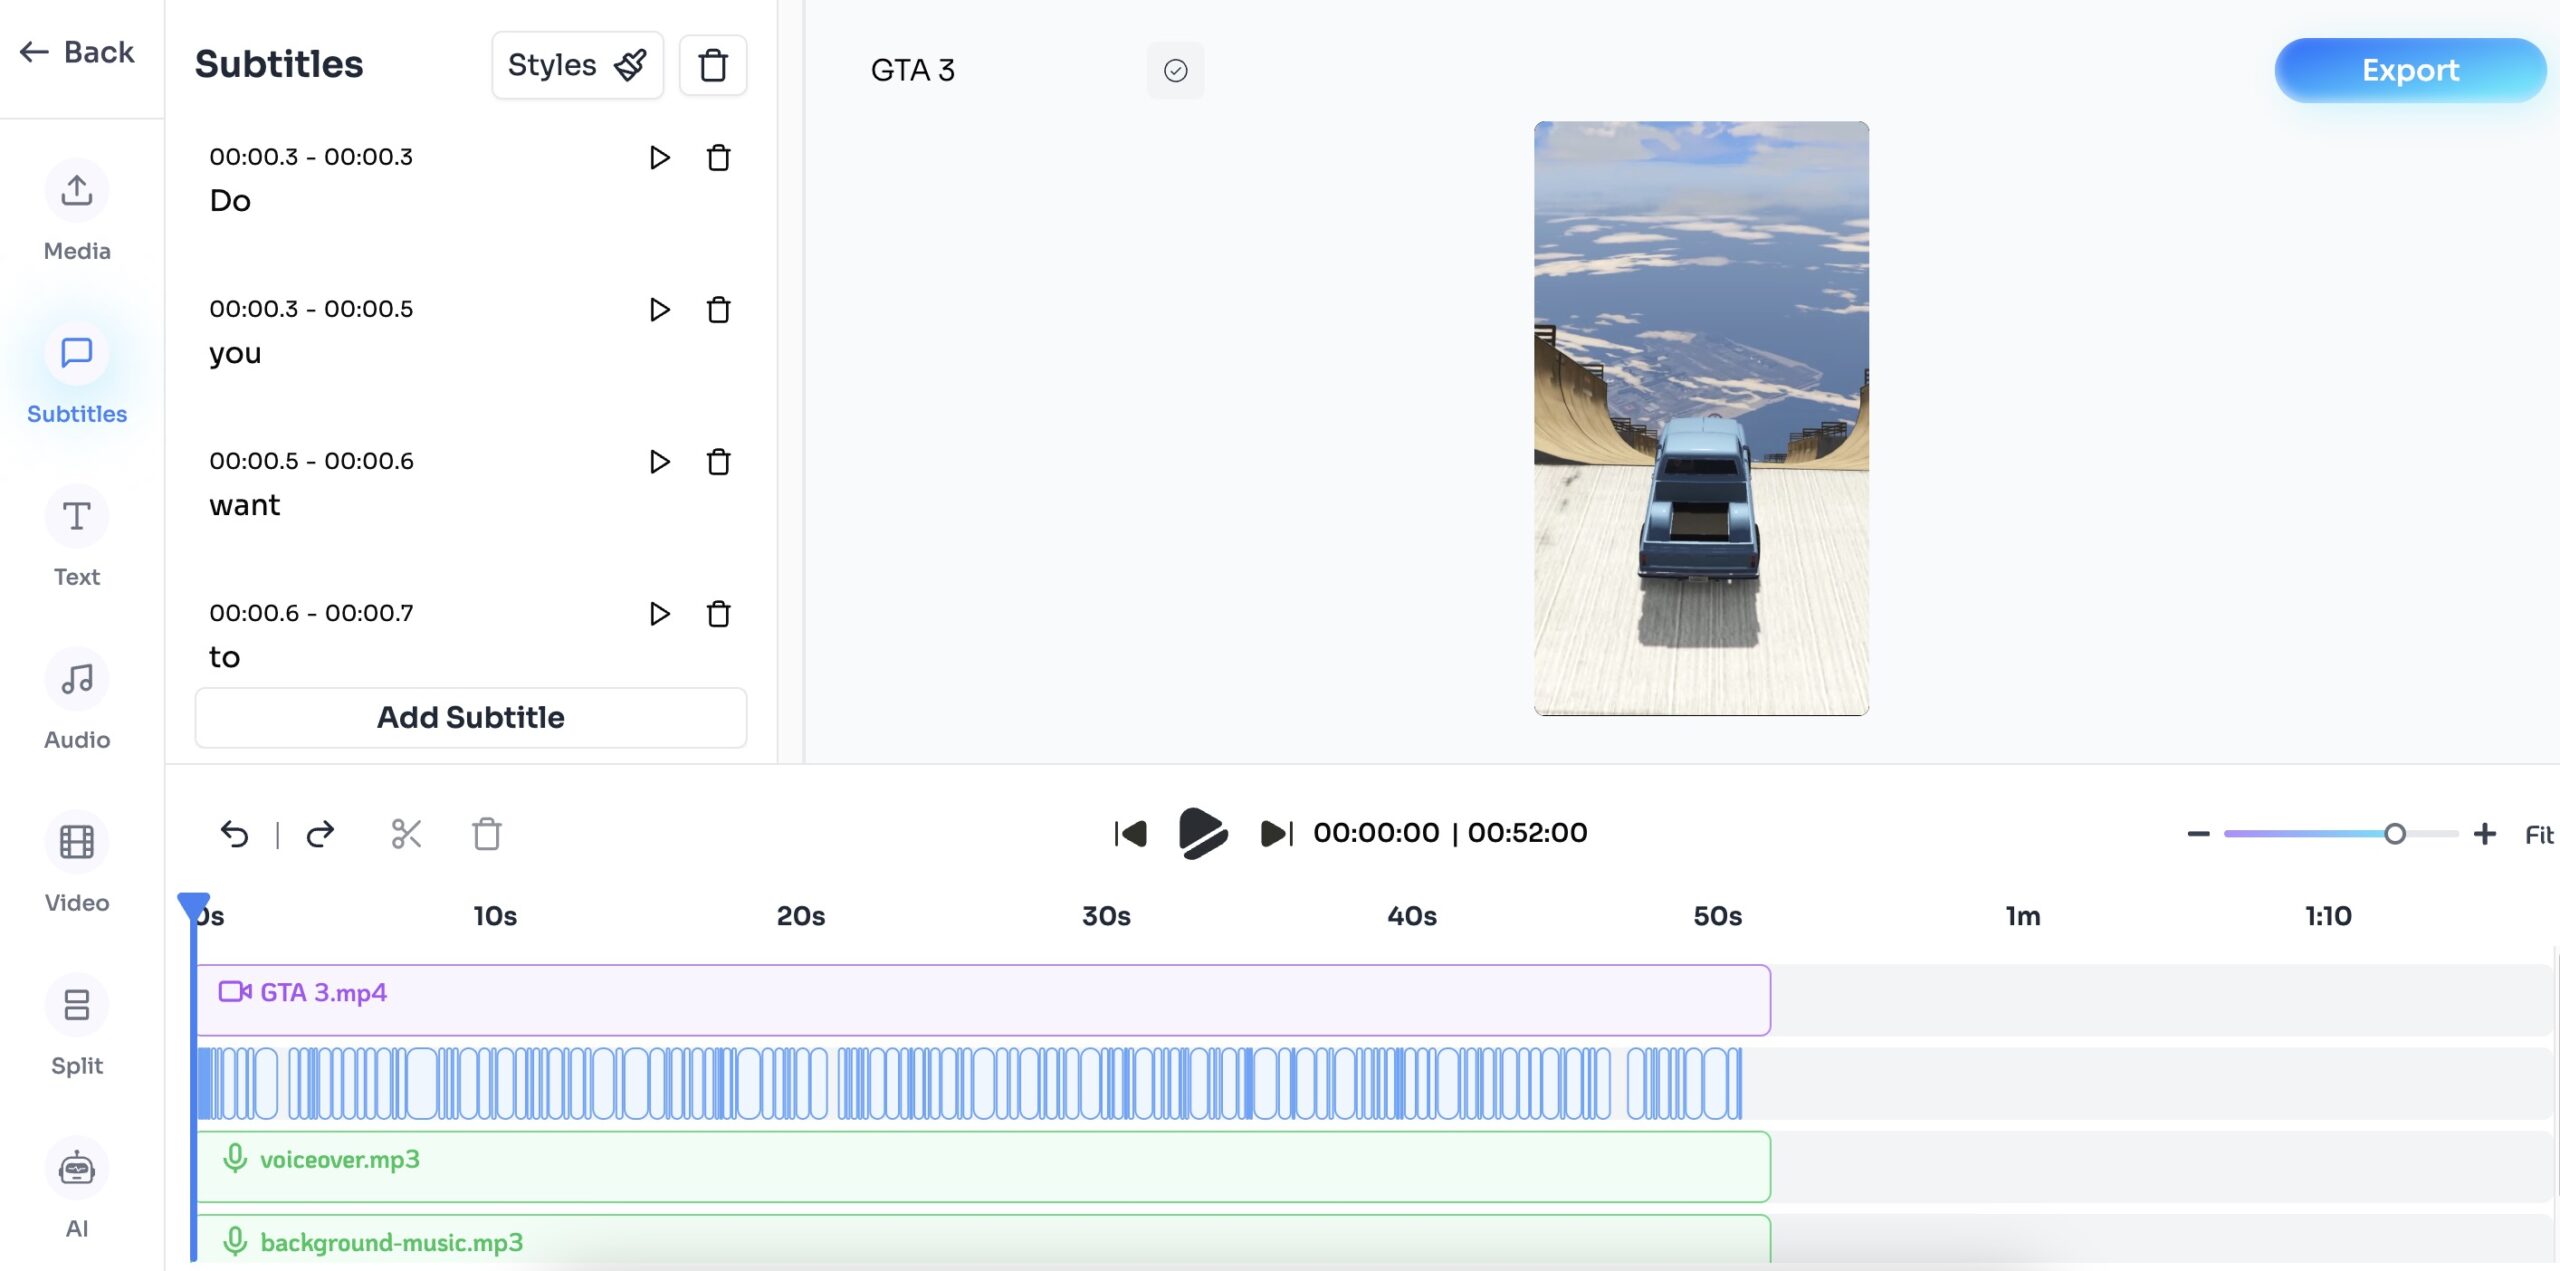Play the 'to' subtitle segment
The width and height of the screenshot is (2560, 1271).
(x=659, y=613)
